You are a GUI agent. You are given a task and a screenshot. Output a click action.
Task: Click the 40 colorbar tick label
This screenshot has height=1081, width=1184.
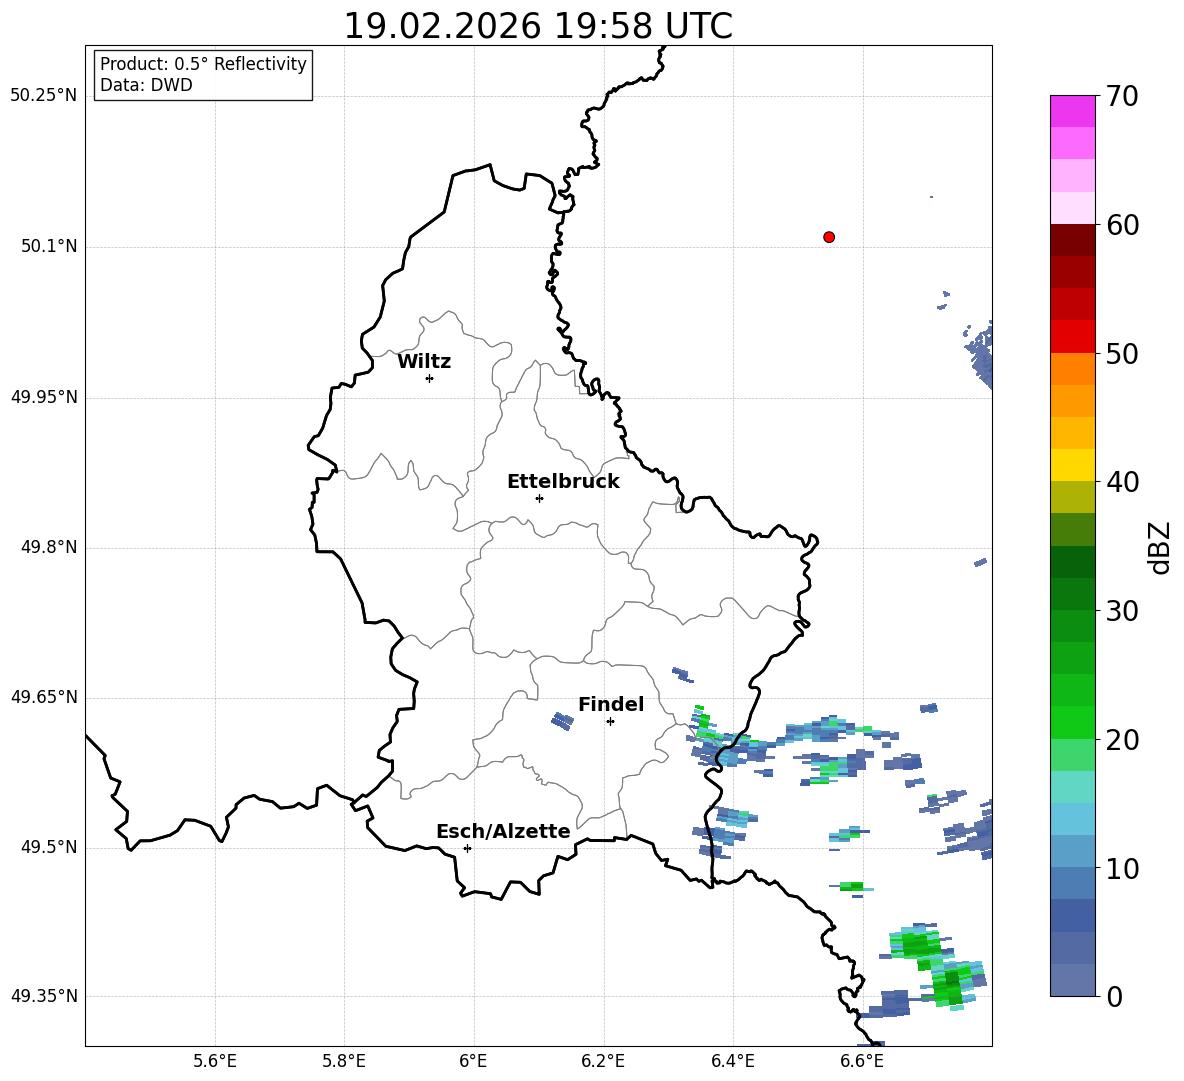1122,482
